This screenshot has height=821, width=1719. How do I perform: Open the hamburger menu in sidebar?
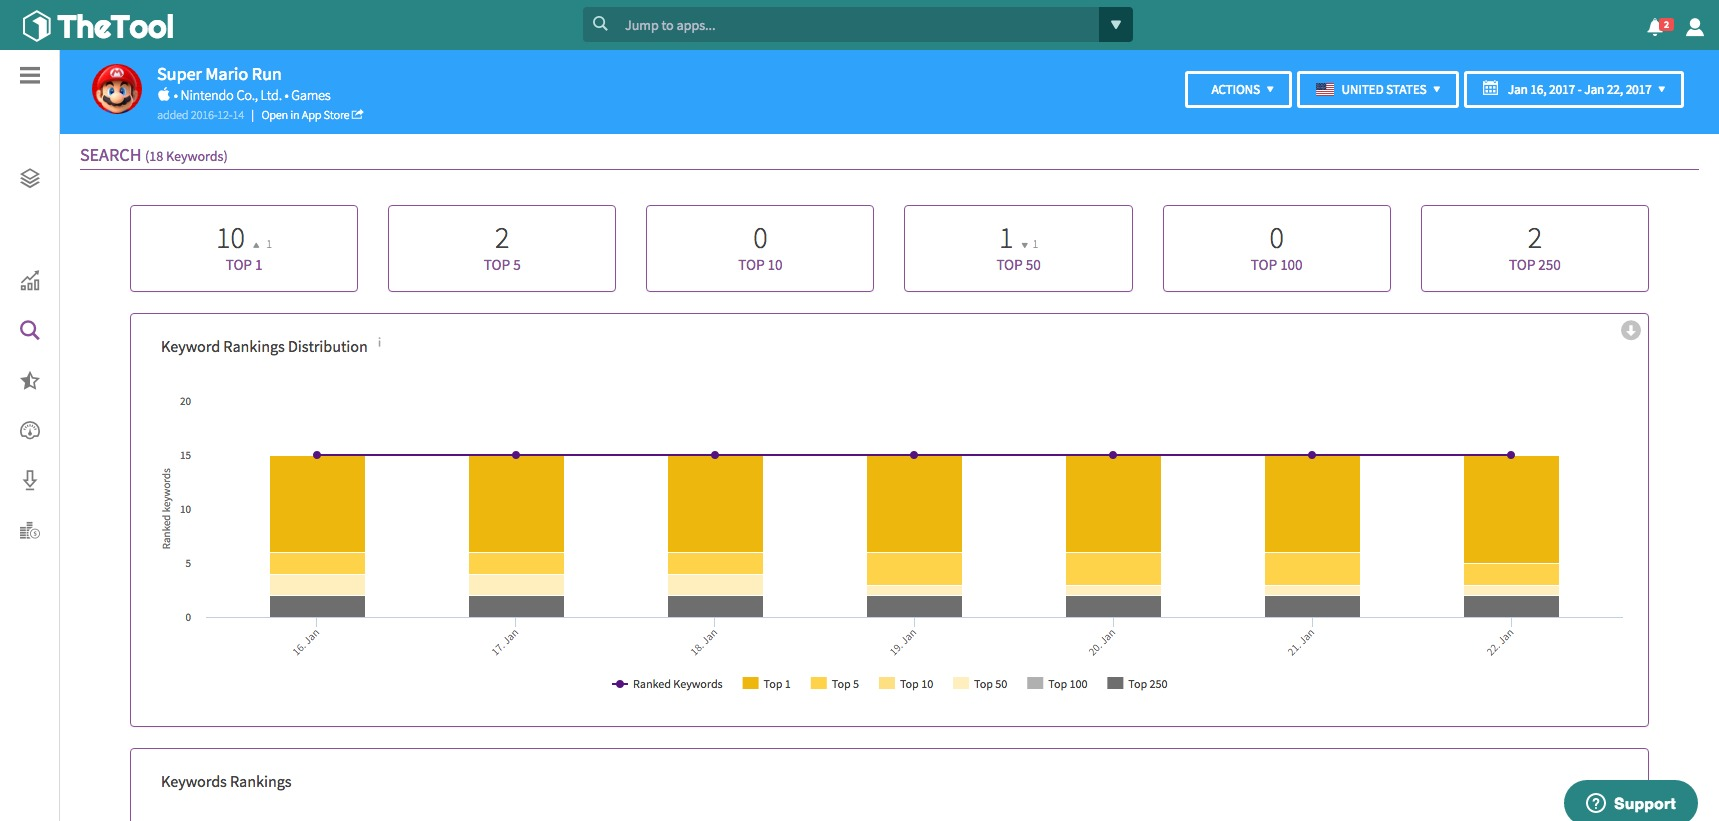click(30, 76)
